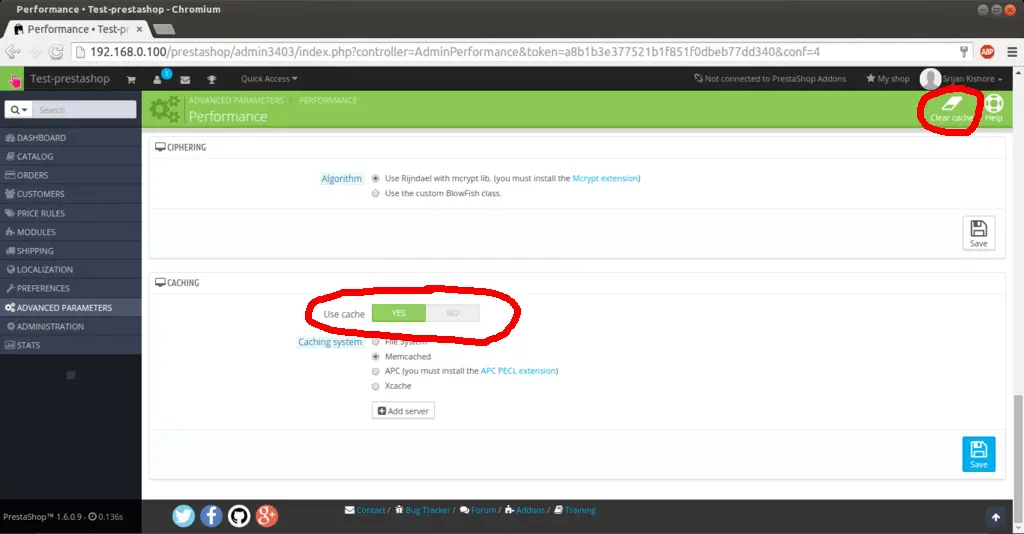Open Orders menu in sidebar
The height and width of the screenshot is (534, 1024).
point(71,175)
